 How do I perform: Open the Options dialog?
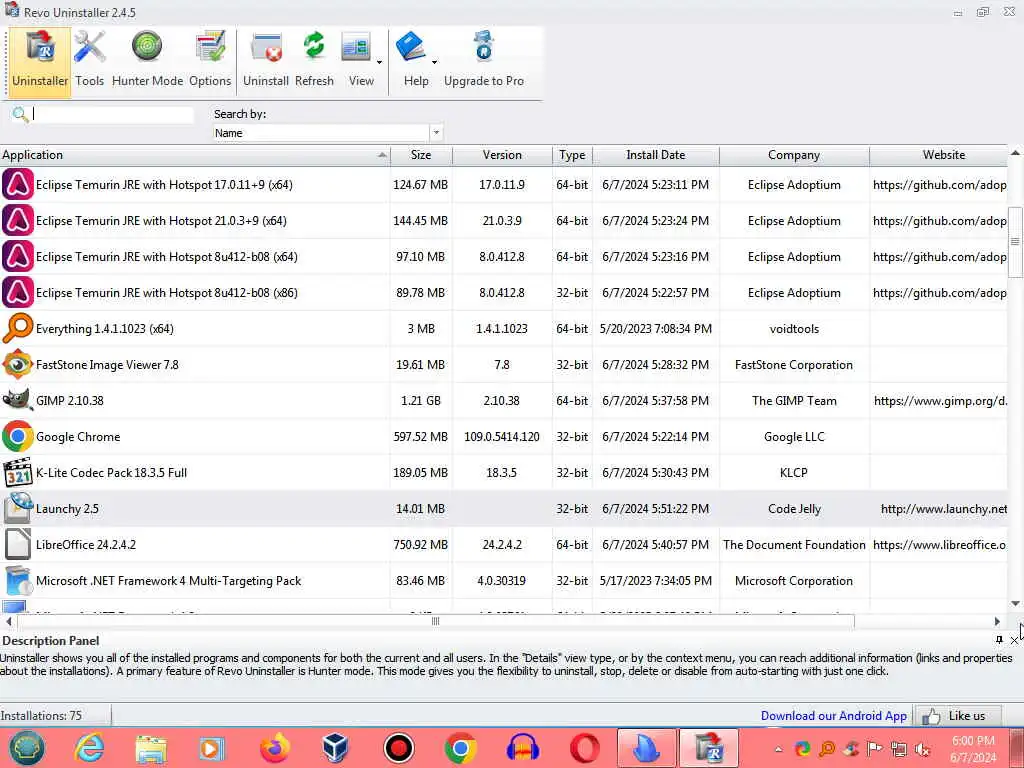[210, 61]
